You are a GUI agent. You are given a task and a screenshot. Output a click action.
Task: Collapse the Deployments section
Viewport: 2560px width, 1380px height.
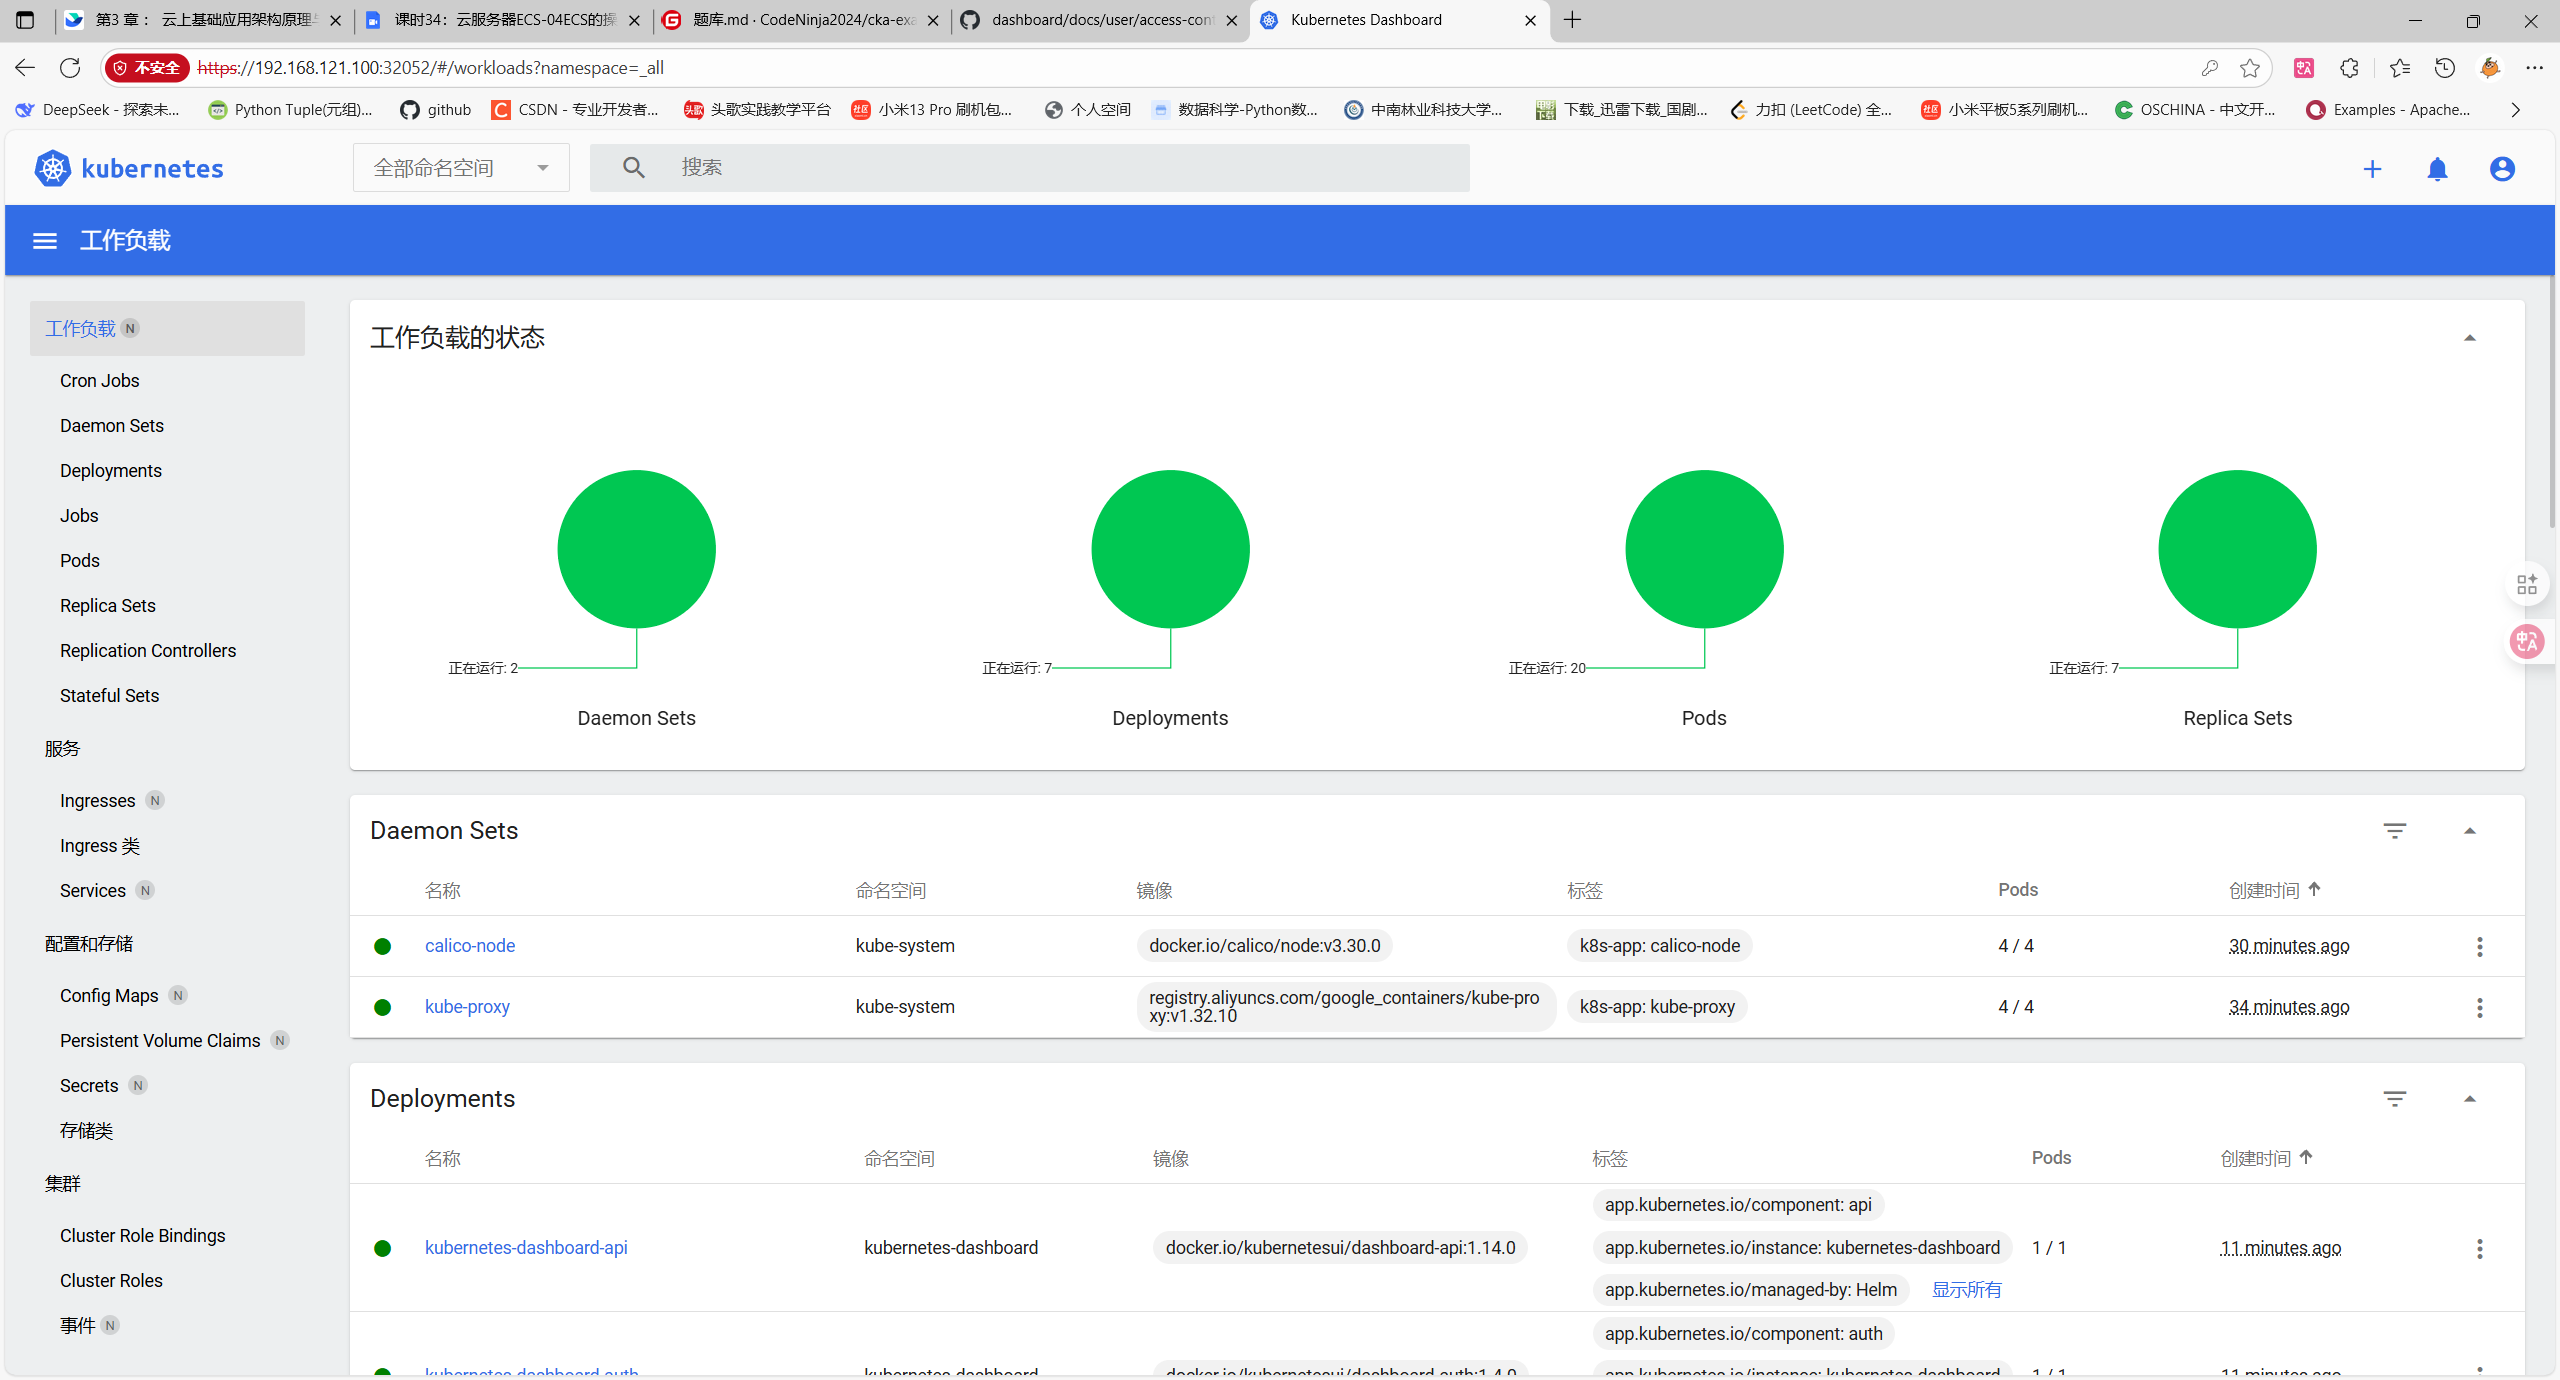click(x=2469, y=1099)
